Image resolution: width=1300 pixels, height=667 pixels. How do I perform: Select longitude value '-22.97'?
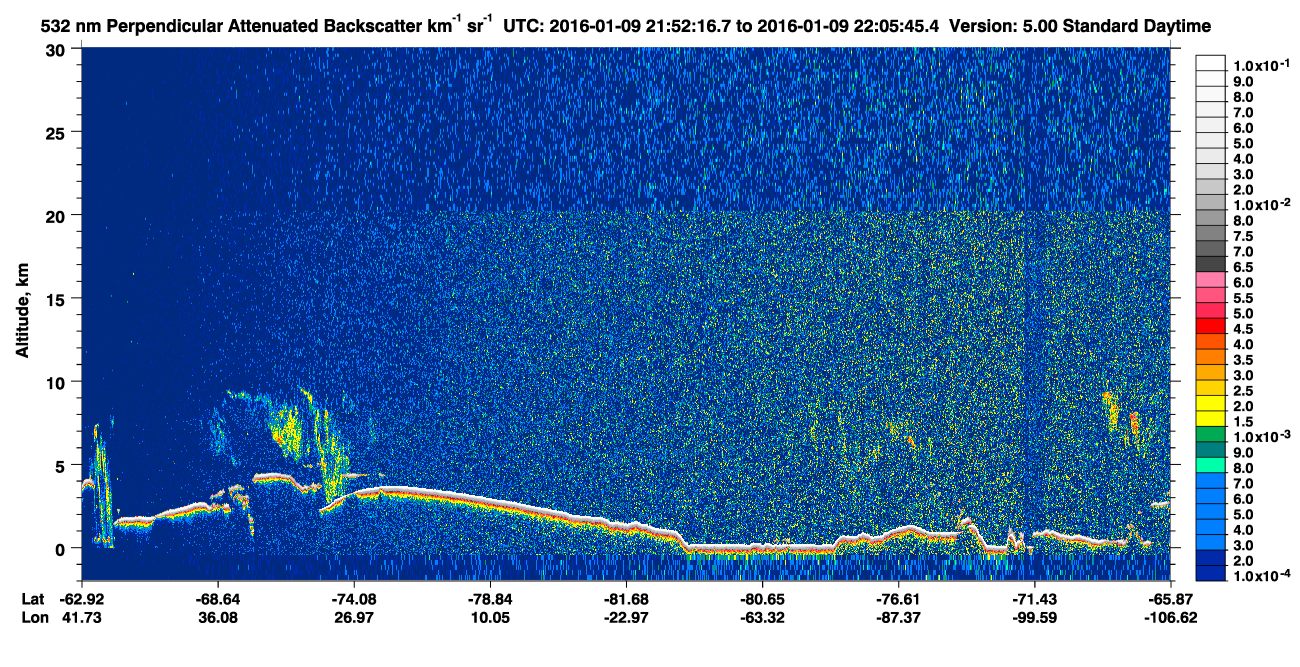626,617
